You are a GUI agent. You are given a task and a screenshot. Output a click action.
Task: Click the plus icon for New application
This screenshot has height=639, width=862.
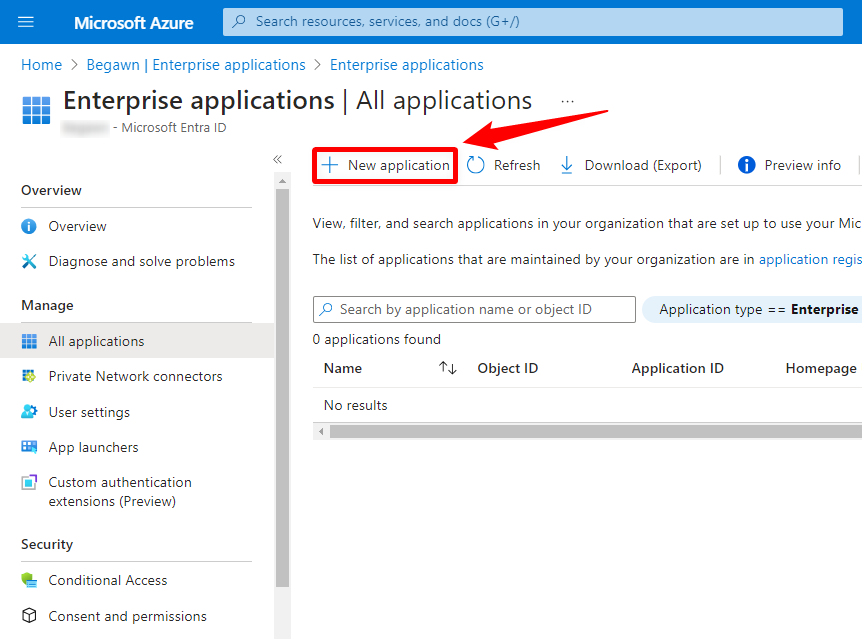click(x=330, y=165)
